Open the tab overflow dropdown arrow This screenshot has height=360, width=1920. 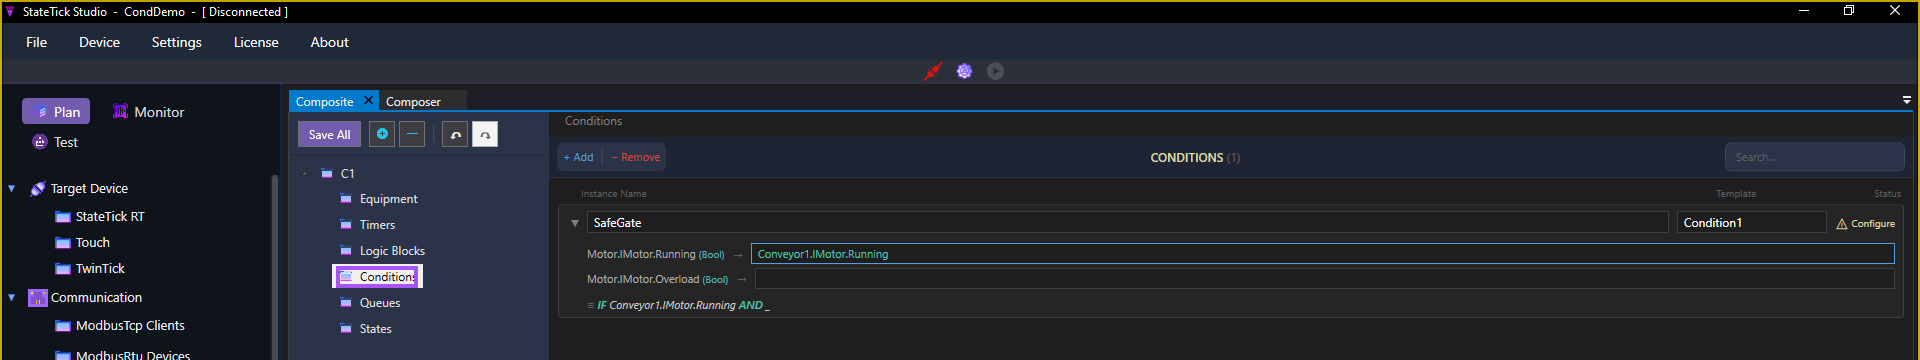coord(1907,100)
